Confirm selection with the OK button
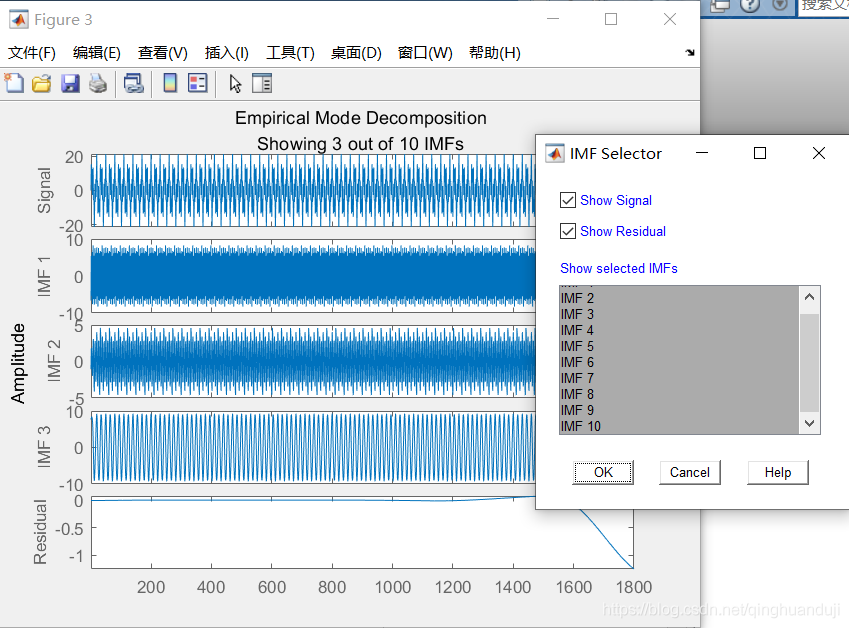Viewport: 849px width, 628px height. [603, 472]
